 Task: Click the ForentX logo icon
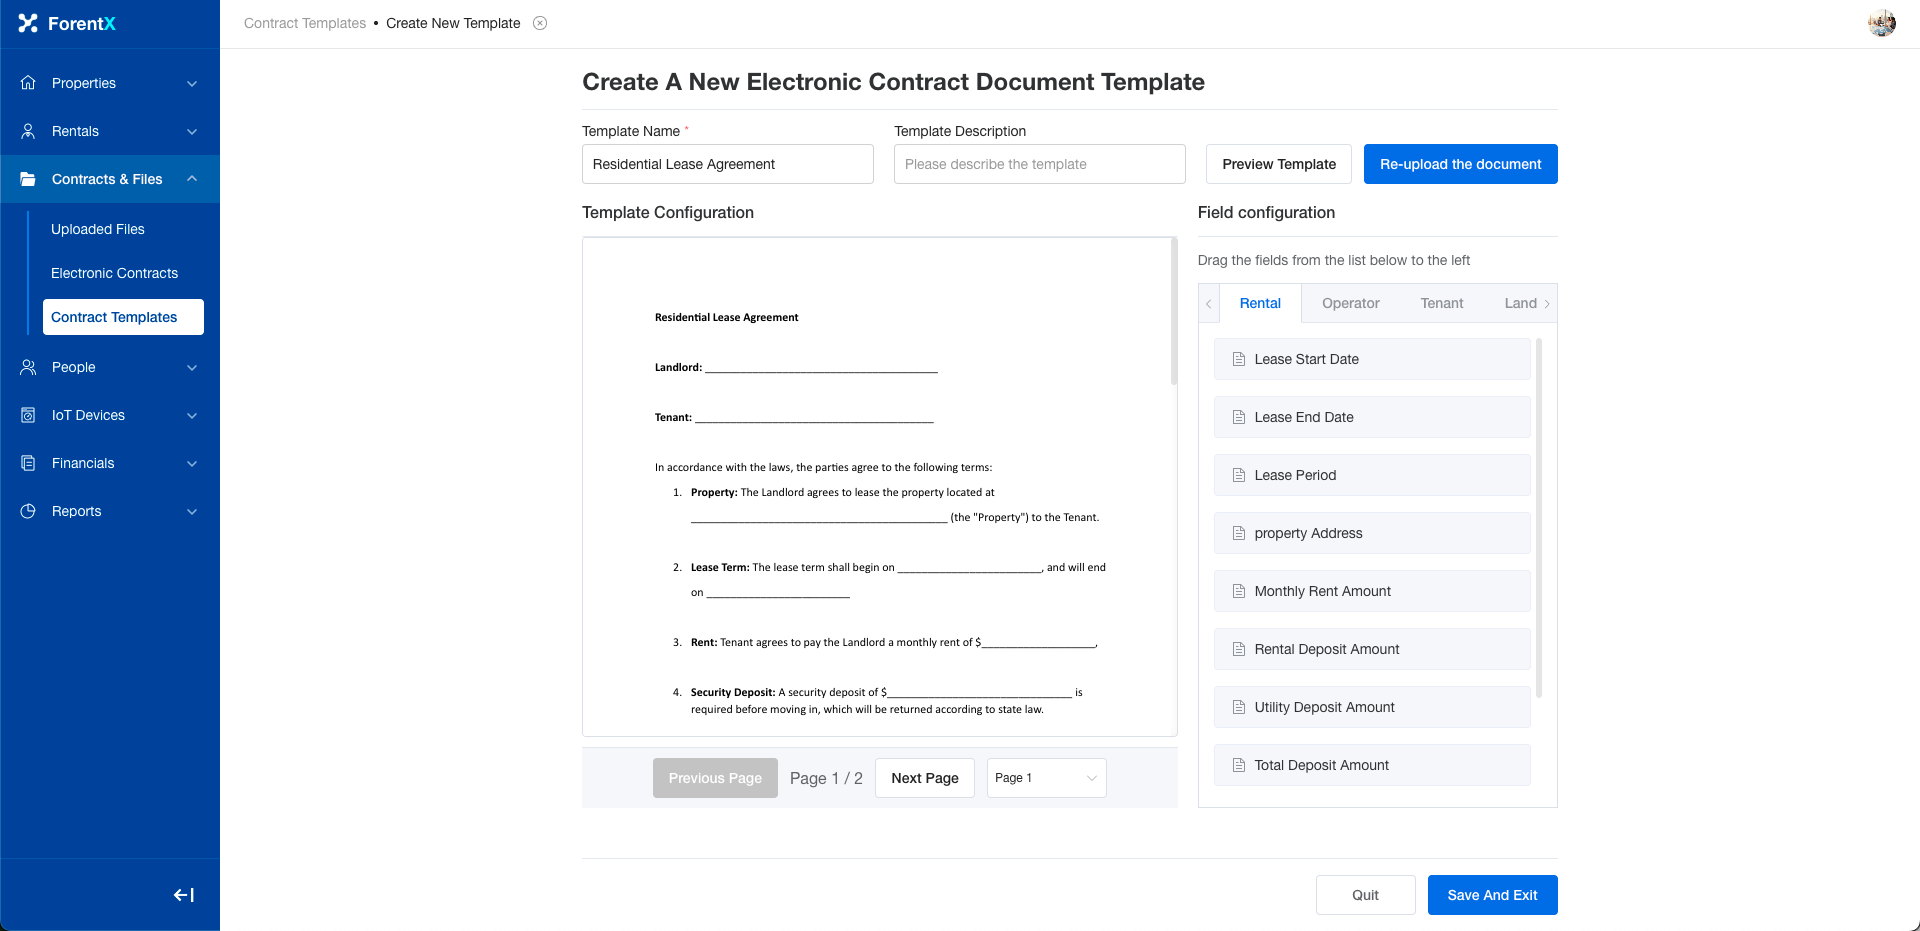click(28, 23)
